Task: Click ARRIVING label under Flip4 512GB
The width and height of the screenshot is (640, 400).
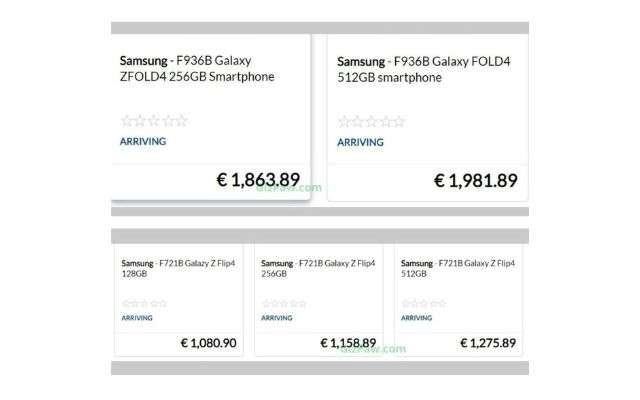Action: (x=416, y=318)
